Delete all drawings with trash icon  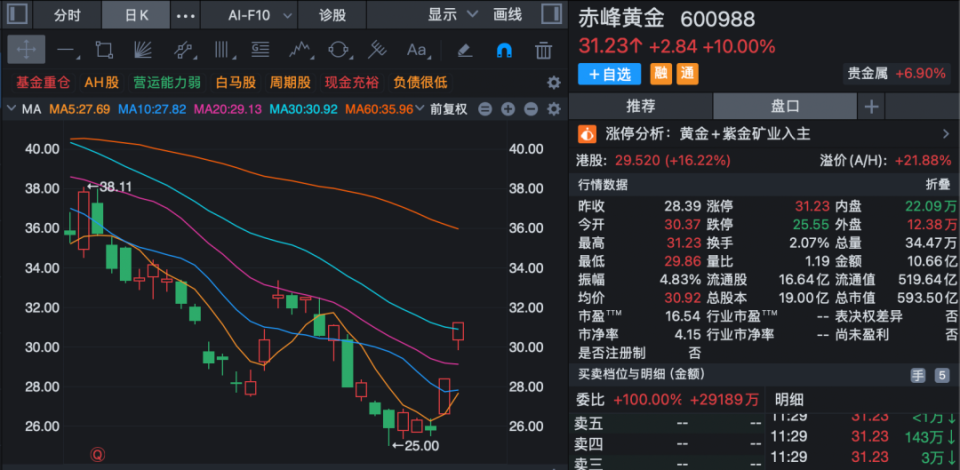pyautogui.click(x=543, y=50)
